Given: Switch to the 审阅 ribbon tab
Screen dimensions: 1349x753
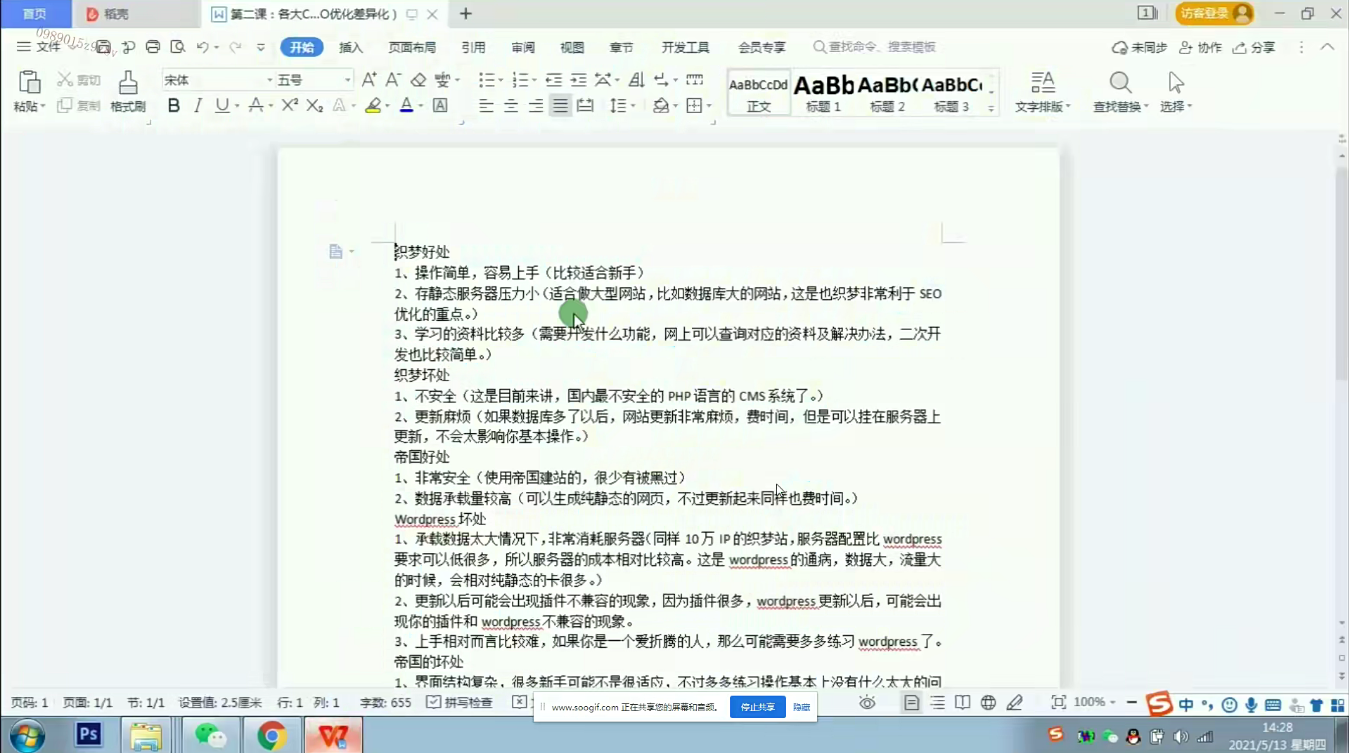Looking at the screenshot, I should (x=523, y=47).
